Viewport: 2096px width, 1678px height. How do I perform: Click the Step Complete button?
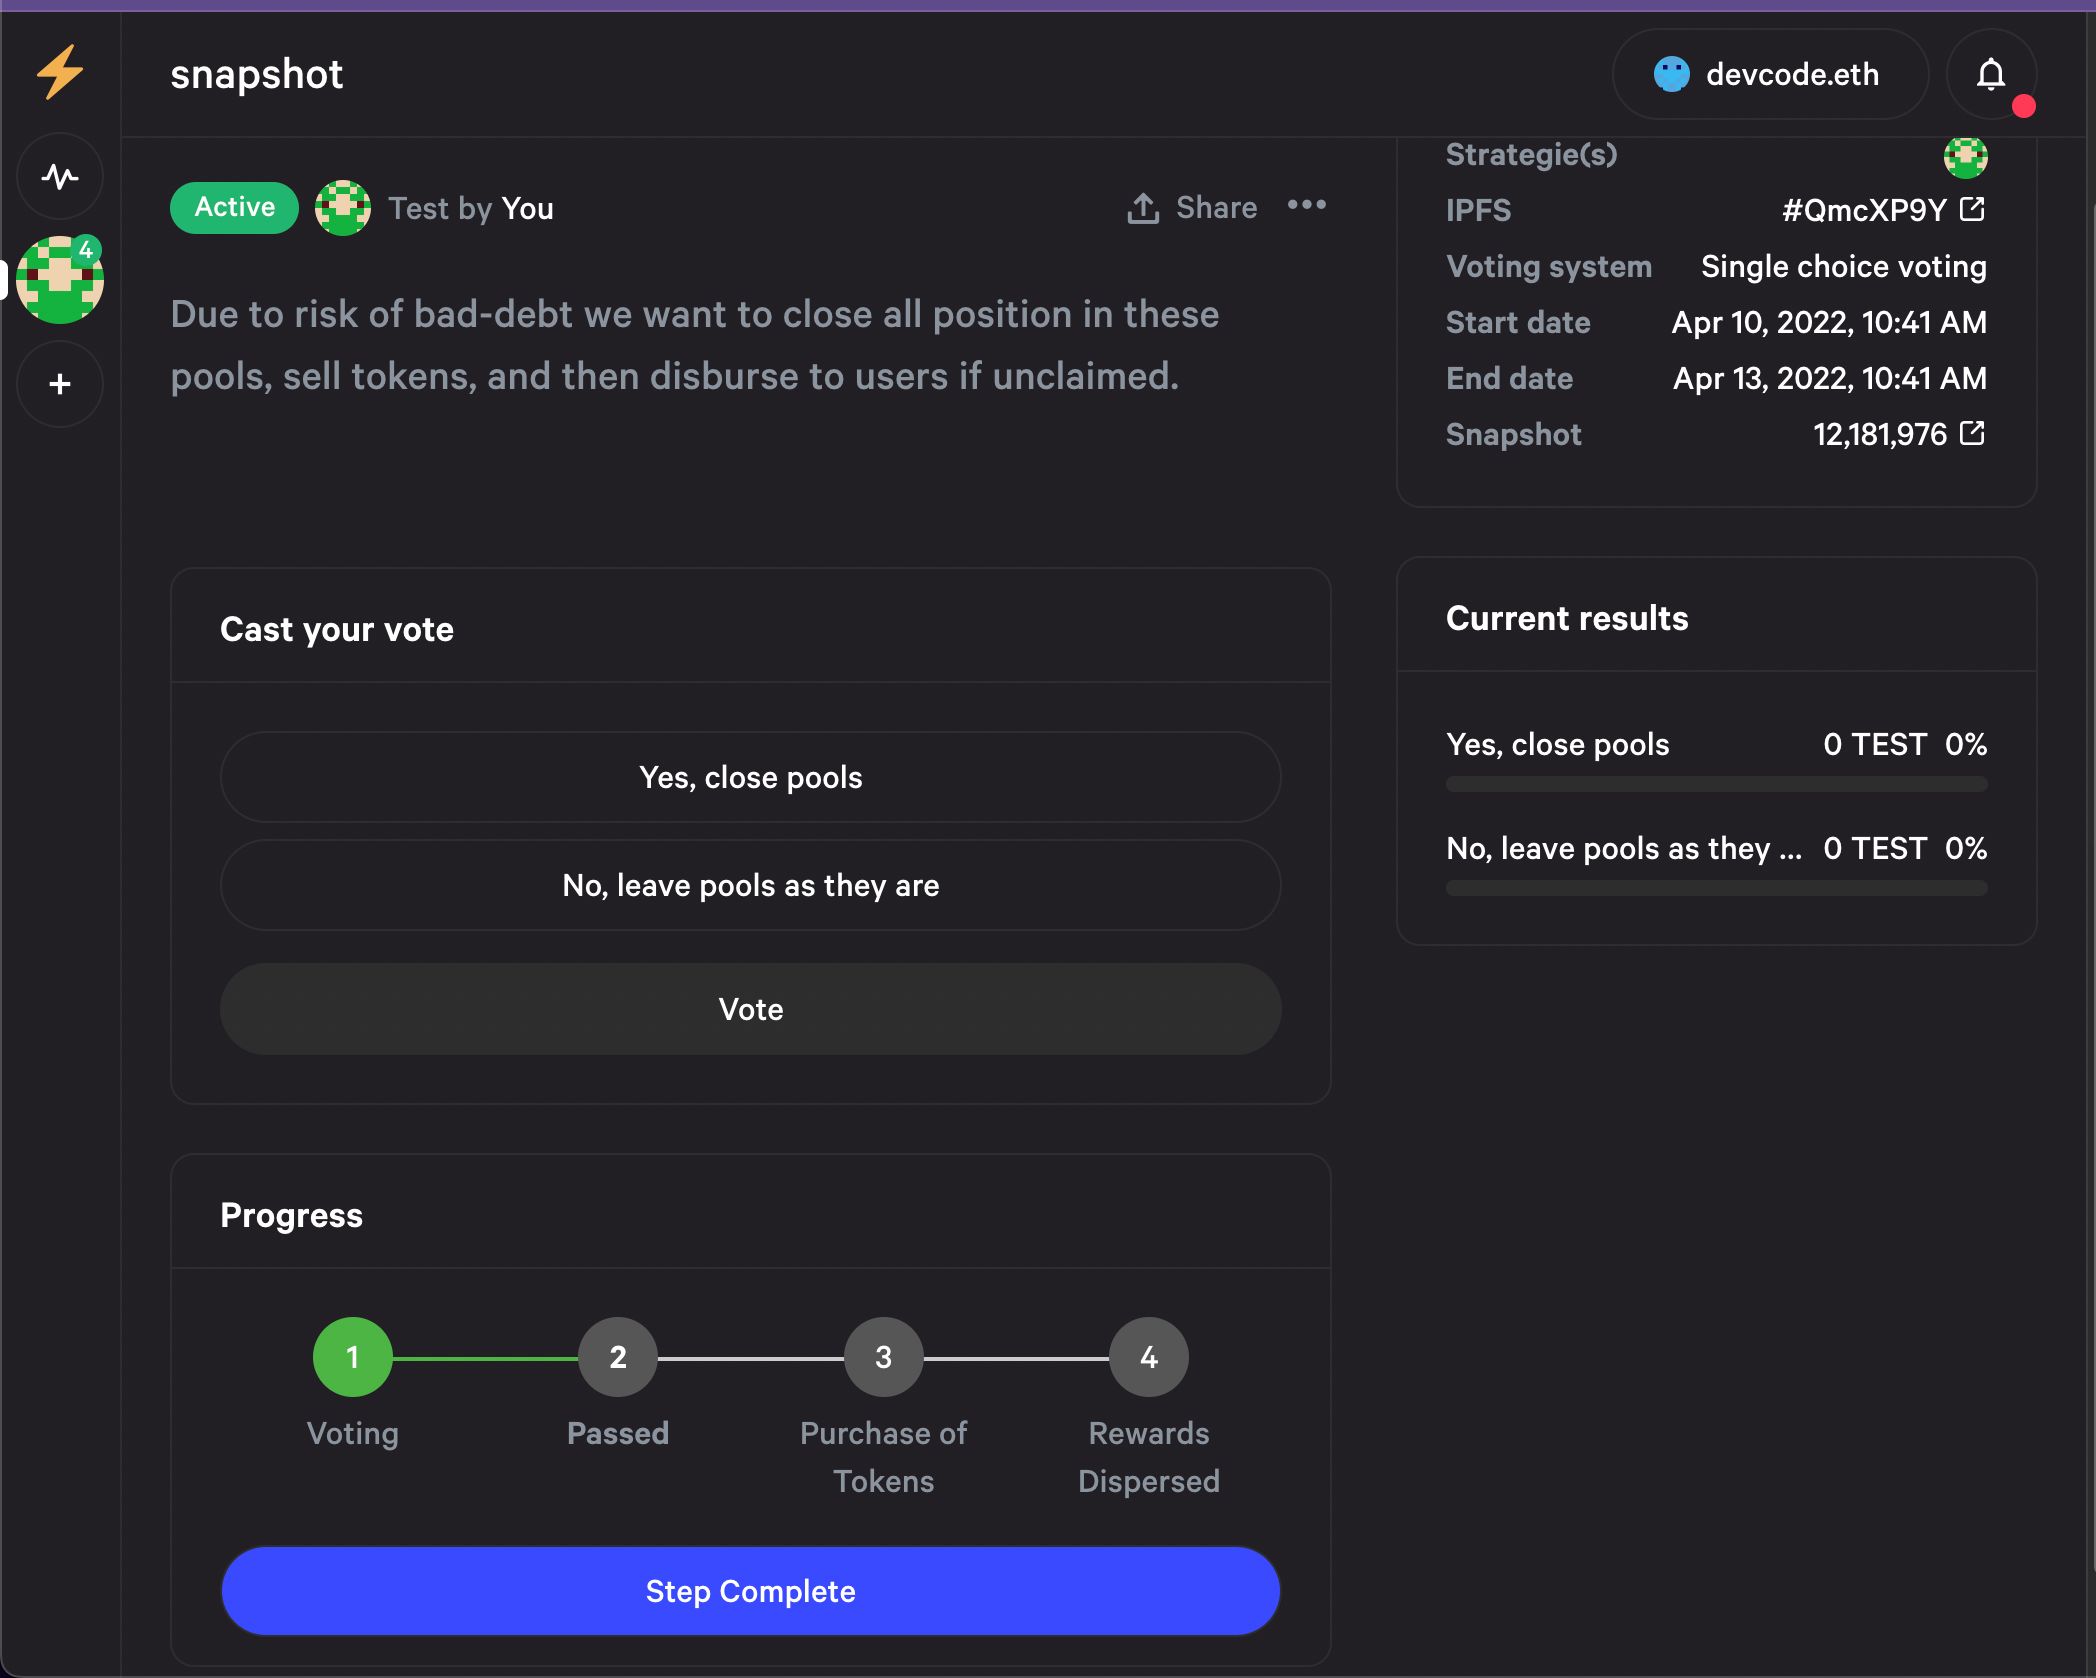pyautogui.click(x=750, y=1591)
